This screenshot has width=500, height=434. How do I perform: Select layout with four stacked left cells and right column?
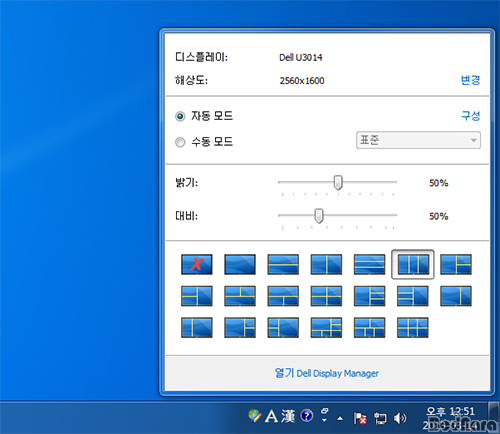[x=413, y=296]
